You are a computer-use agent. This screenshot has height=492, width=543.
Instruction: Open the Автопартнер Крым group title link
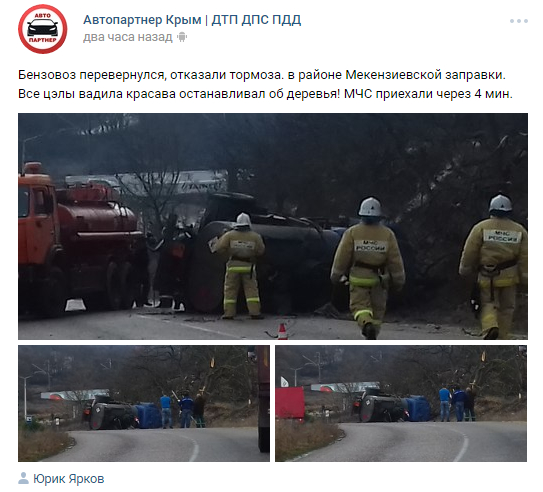[192, 20]
